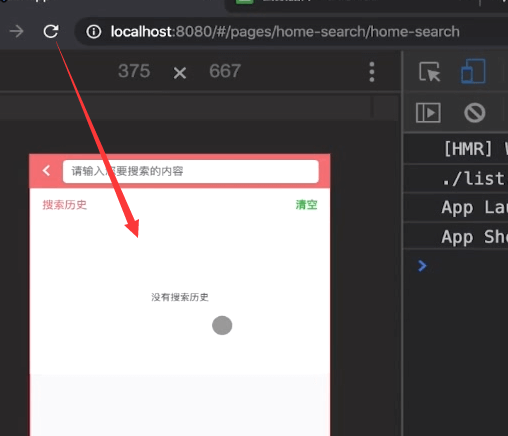
Task: Go forward with the browser arrow
Action: point(16,32)
